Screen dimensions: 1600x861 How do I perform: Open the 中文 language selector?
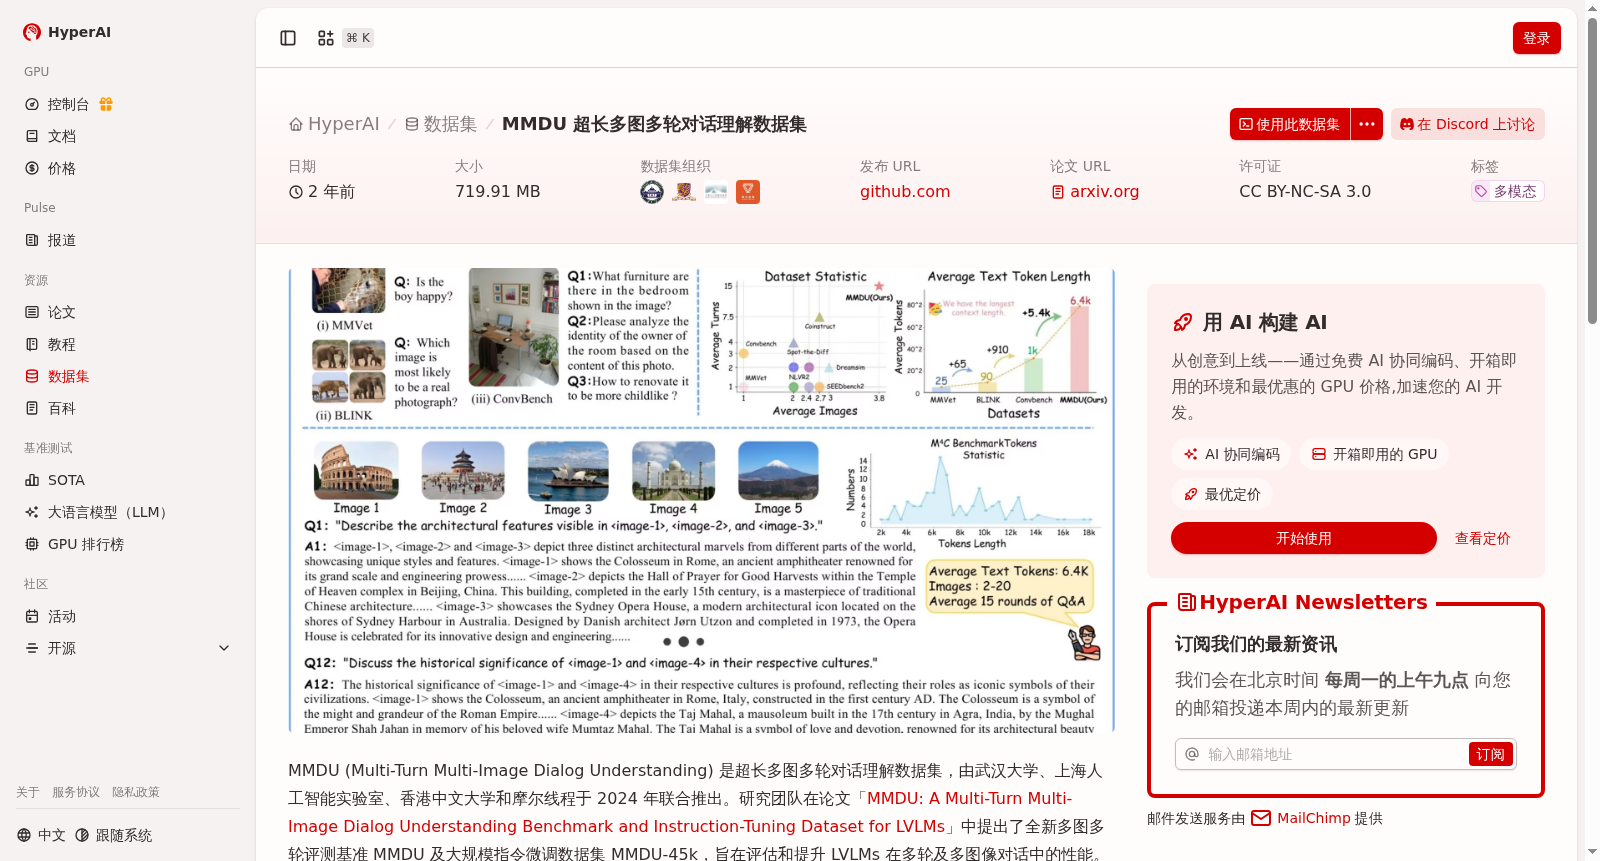42,835
